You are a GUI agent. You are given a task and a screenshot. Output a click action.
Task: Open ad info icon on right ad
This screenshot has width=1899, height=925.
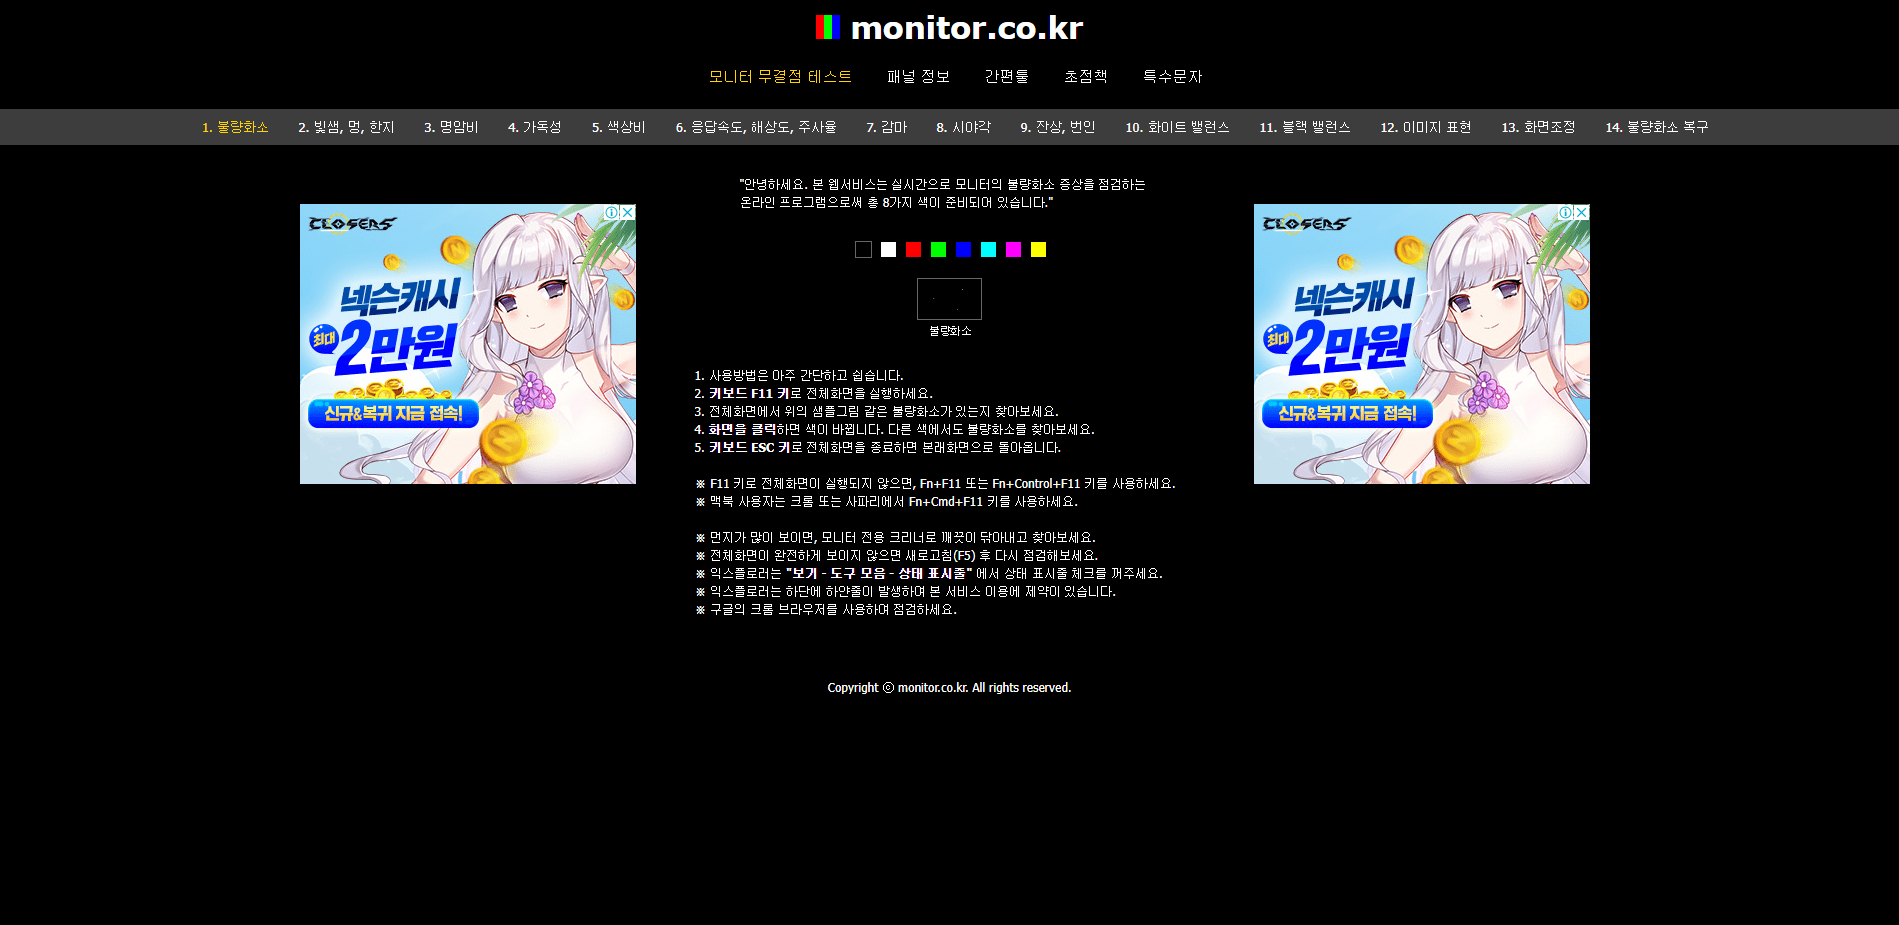pos(1565,212)
